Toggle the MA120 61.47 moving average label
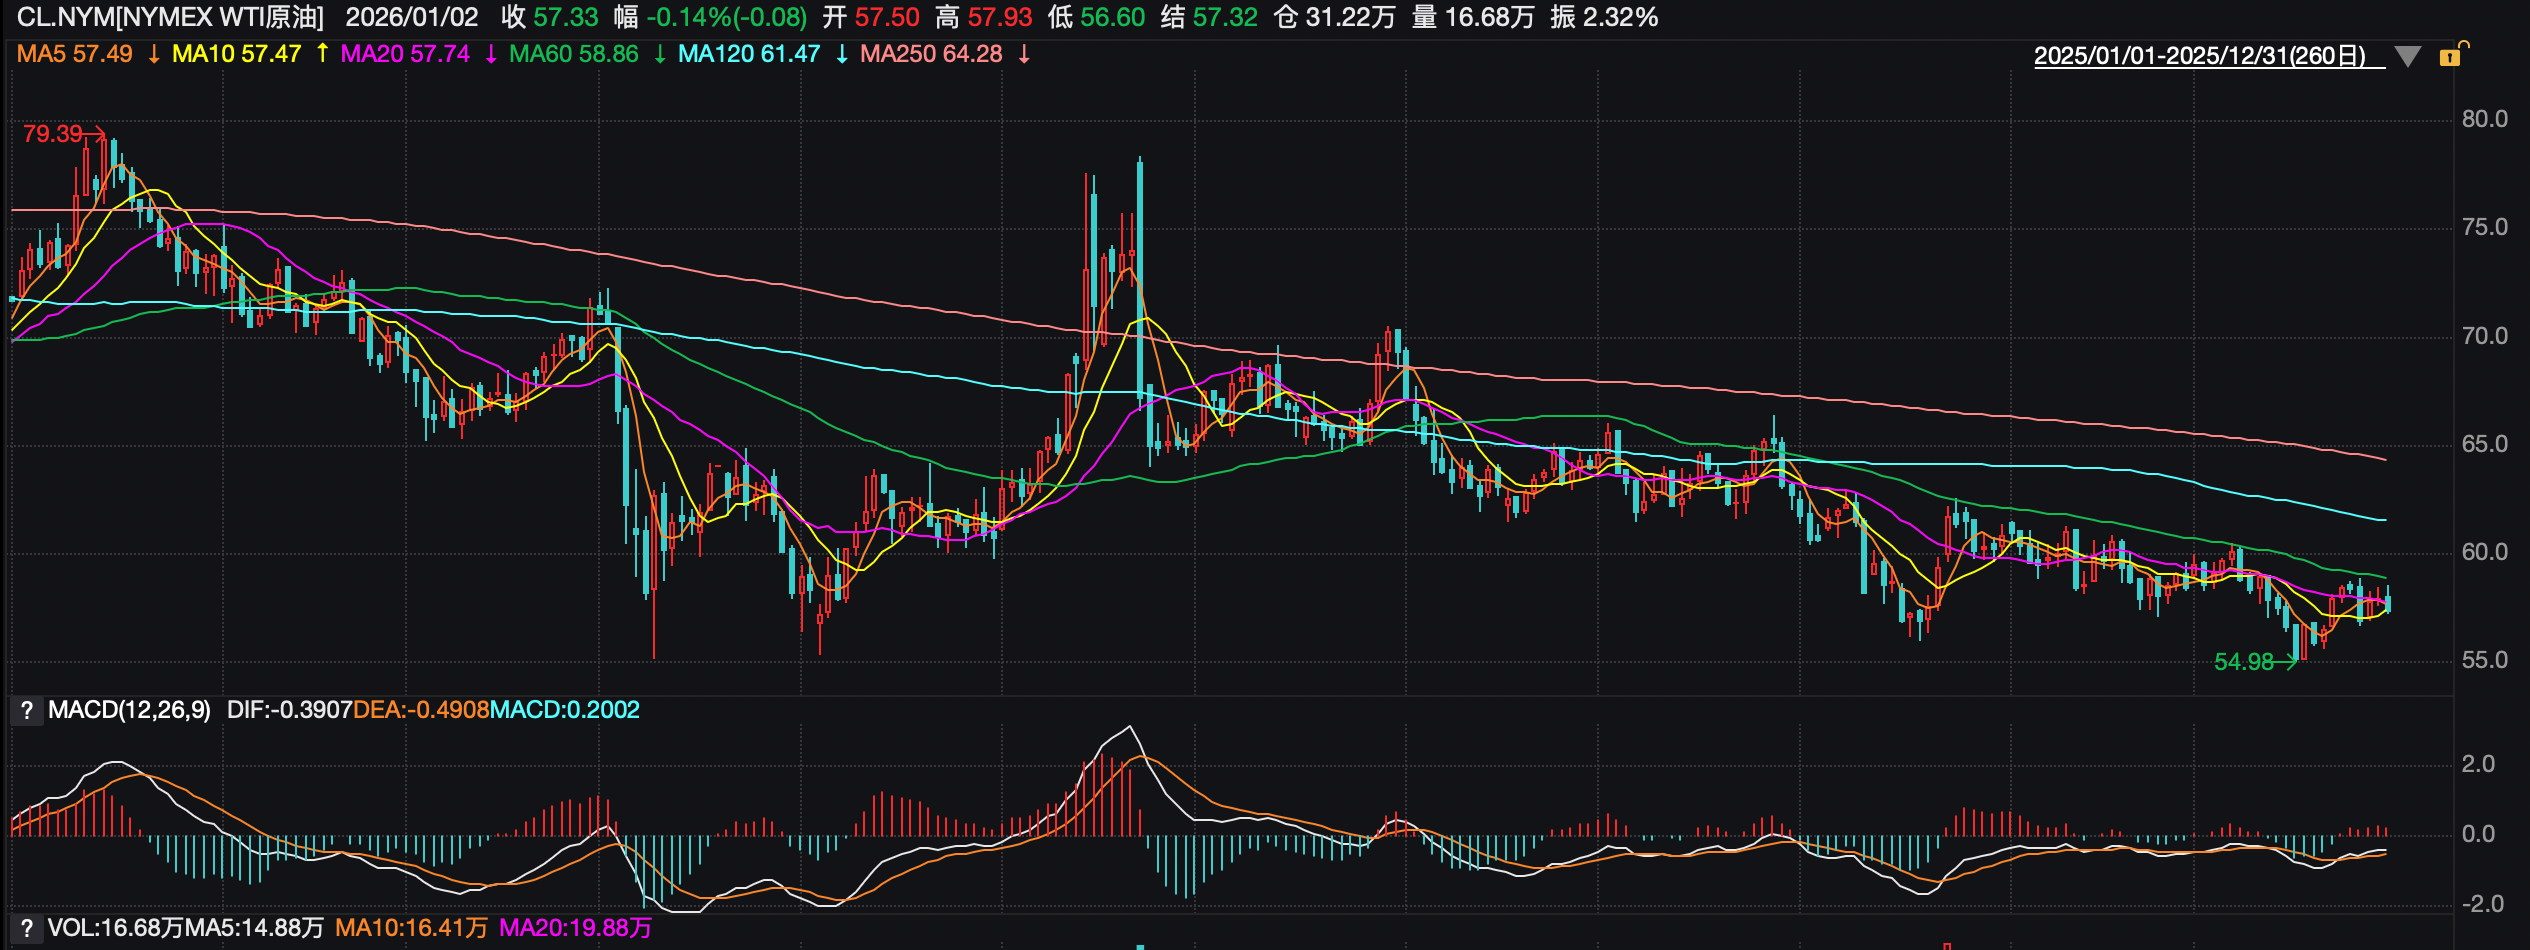 748,55
